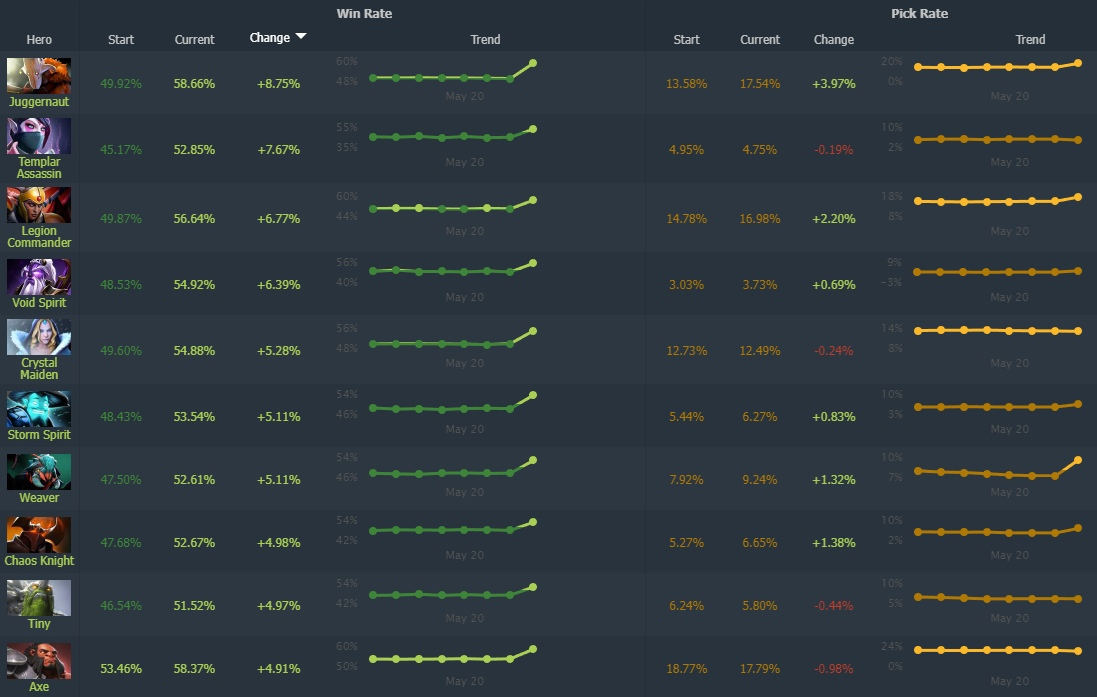Screen dimensions: 1097x697
Task: Click last point of Chaos Knight pick trend
Action: 1077,528
